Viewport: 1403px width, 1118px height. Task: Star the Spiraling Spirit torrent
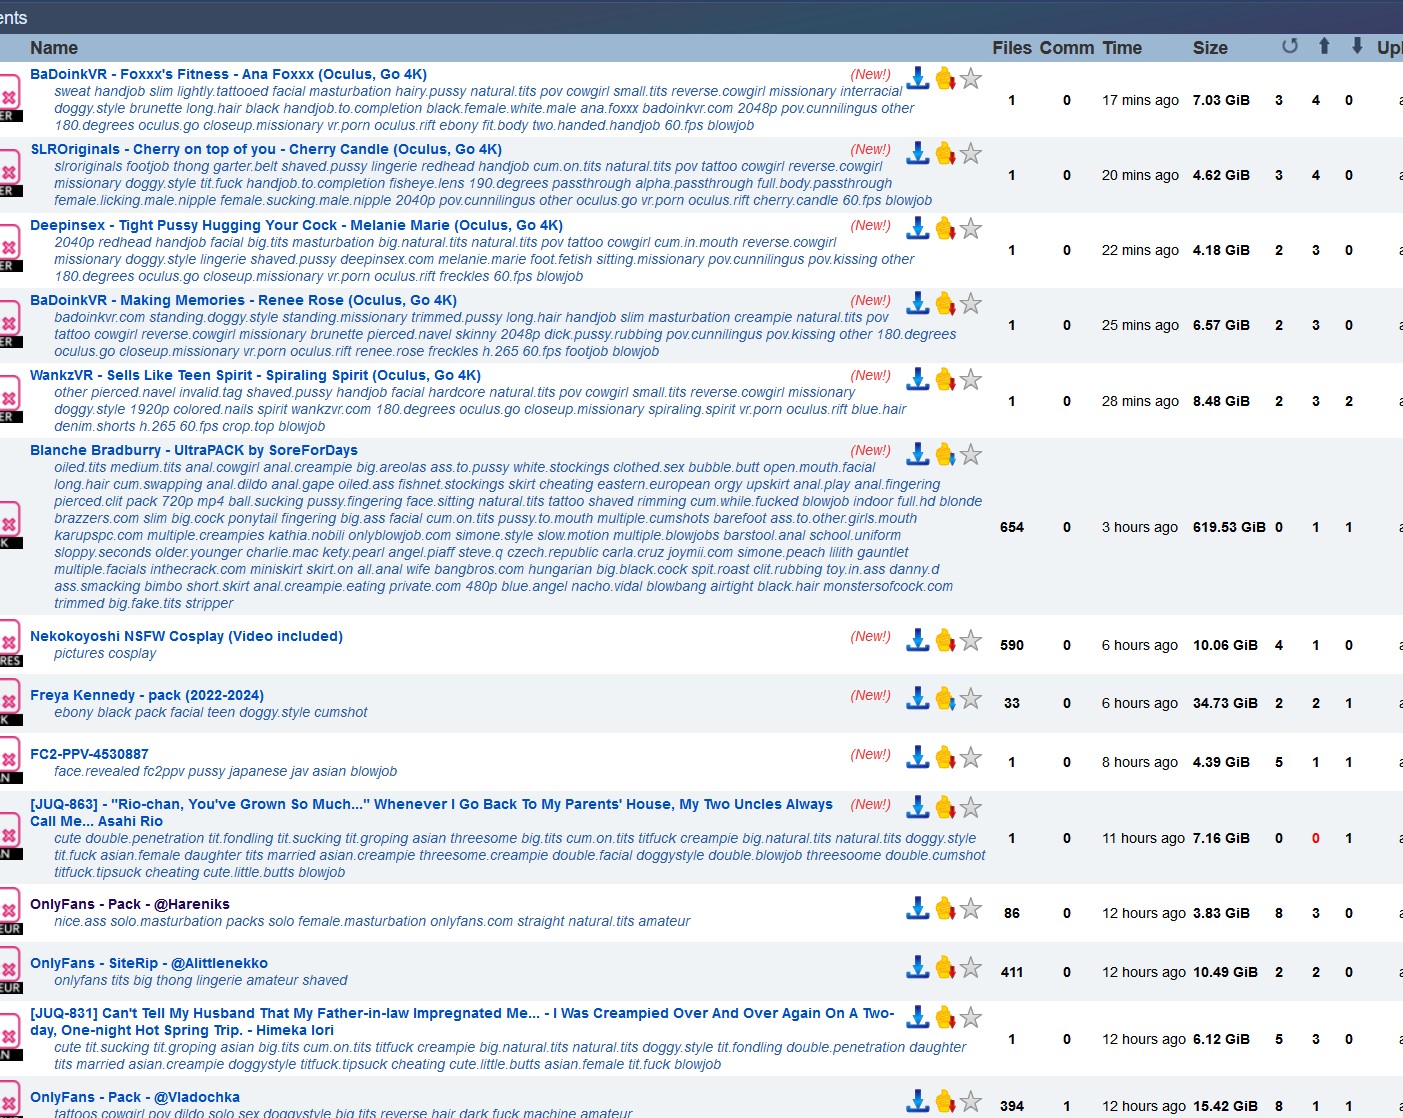[971, 379]
